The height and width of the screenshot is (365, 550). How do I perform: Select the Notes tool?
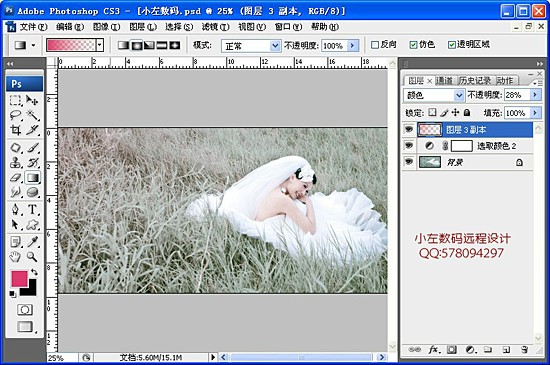pos(15,242)
